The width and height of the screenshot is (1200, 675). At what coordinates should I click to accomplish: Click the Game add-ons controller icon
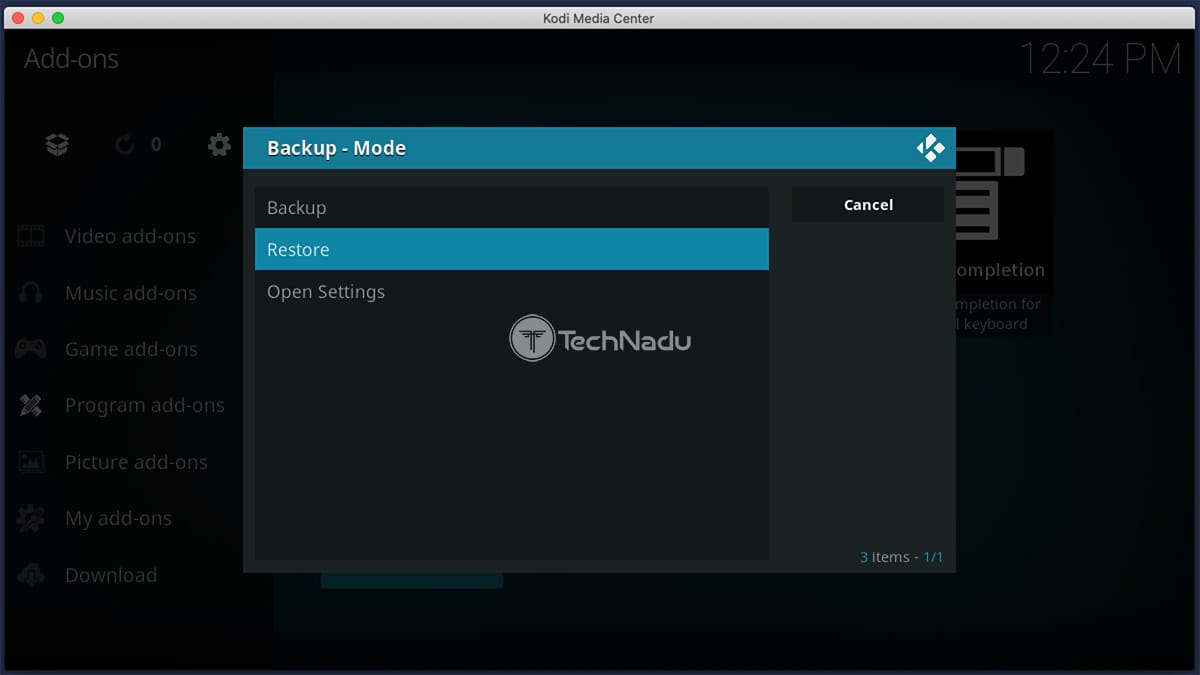(x=31, y=349)
